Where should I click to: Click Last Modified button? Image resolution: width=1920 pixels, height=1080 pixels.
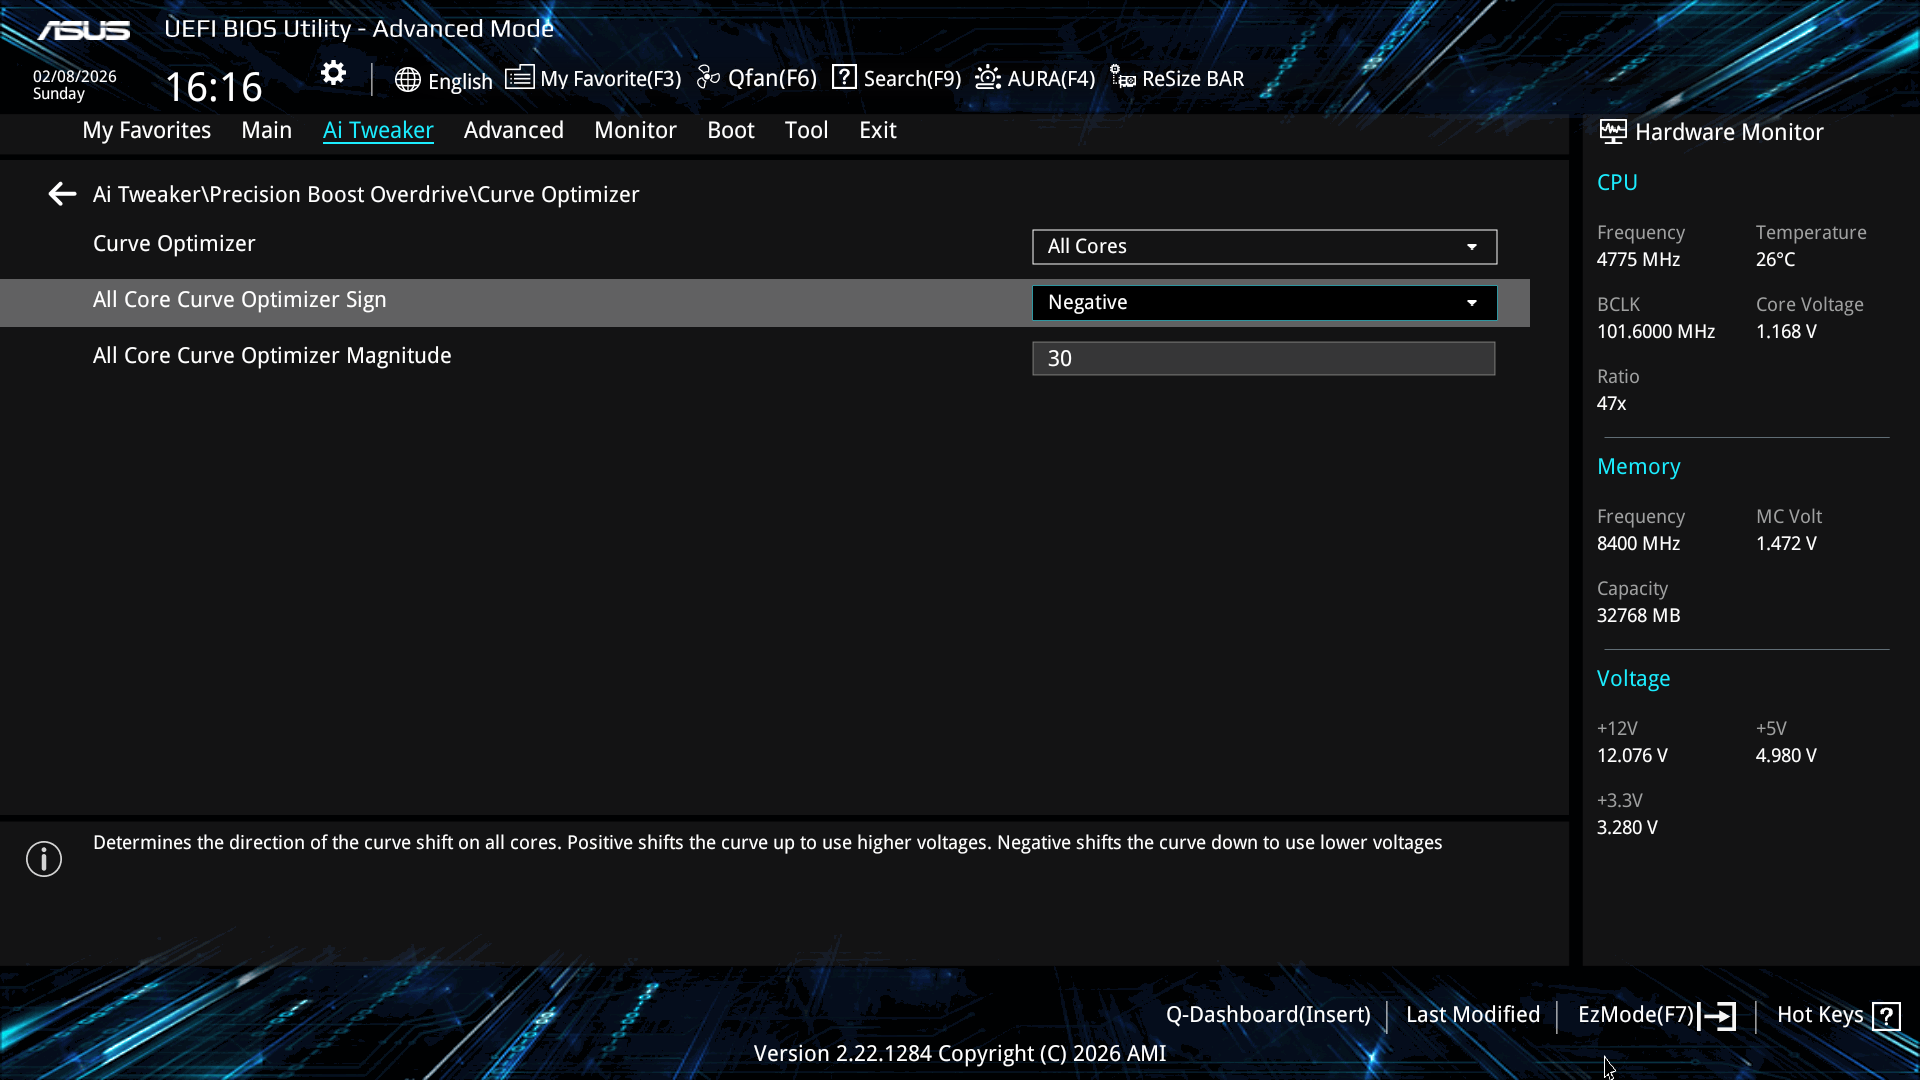1472,1015
